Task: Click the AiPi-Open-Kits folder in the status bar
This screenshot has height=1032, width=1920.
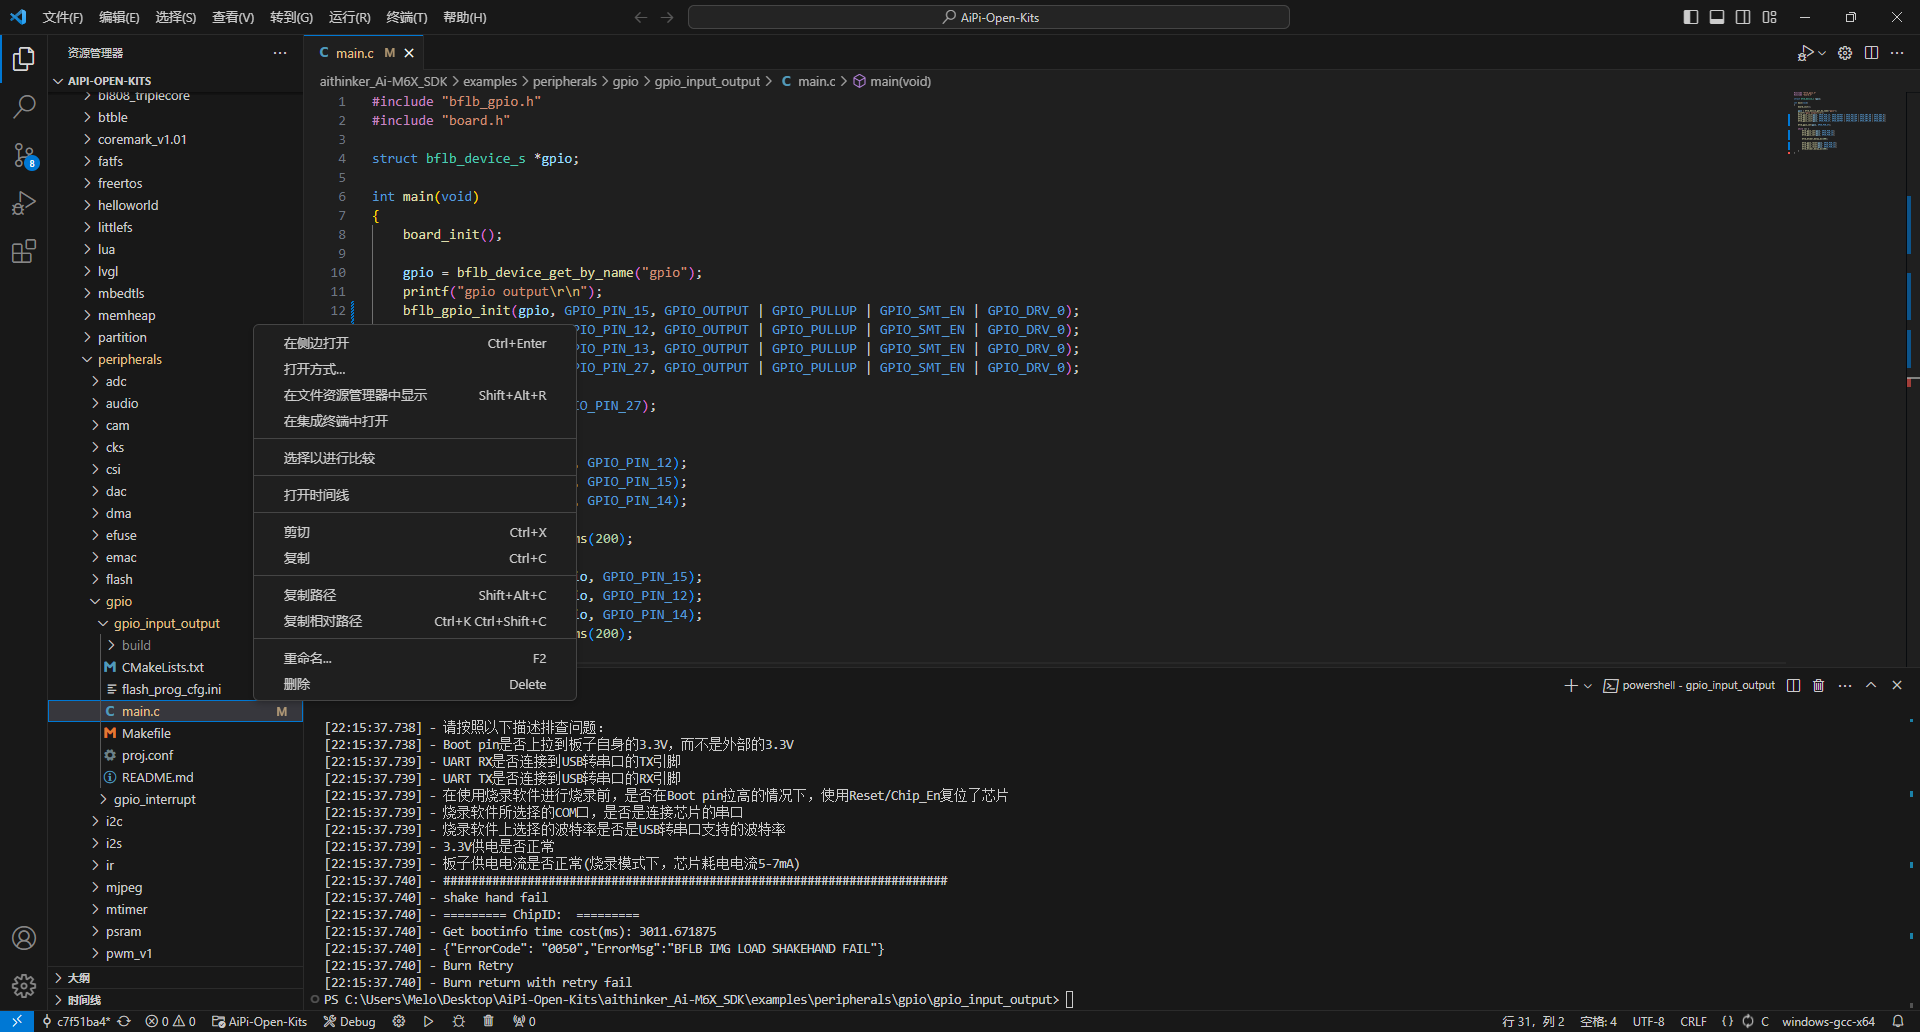Action: tap(260, 1021)
